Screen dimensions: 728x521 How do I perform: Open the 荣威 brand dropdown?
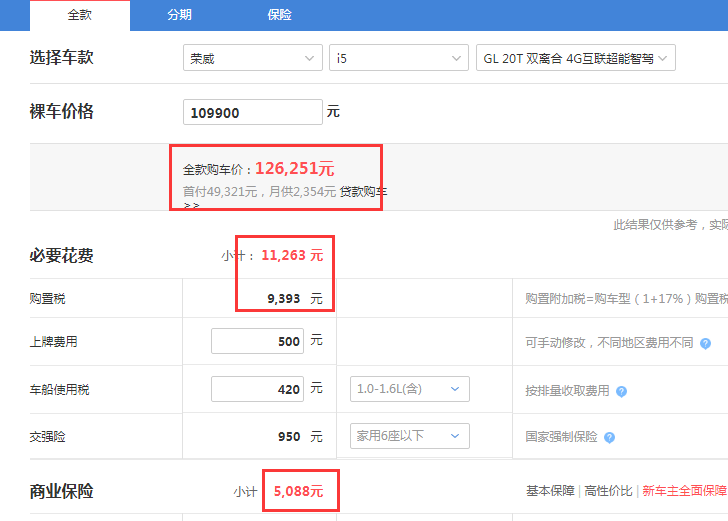(x=253, y=58)
